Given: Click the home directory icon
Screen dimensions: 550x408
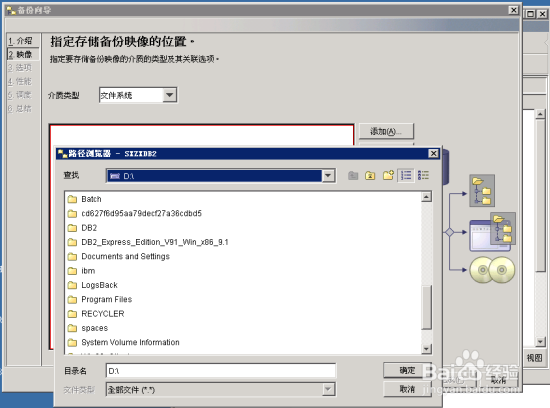Looking at the screenshot, I should pyautogui.click(x=370, y=175).
